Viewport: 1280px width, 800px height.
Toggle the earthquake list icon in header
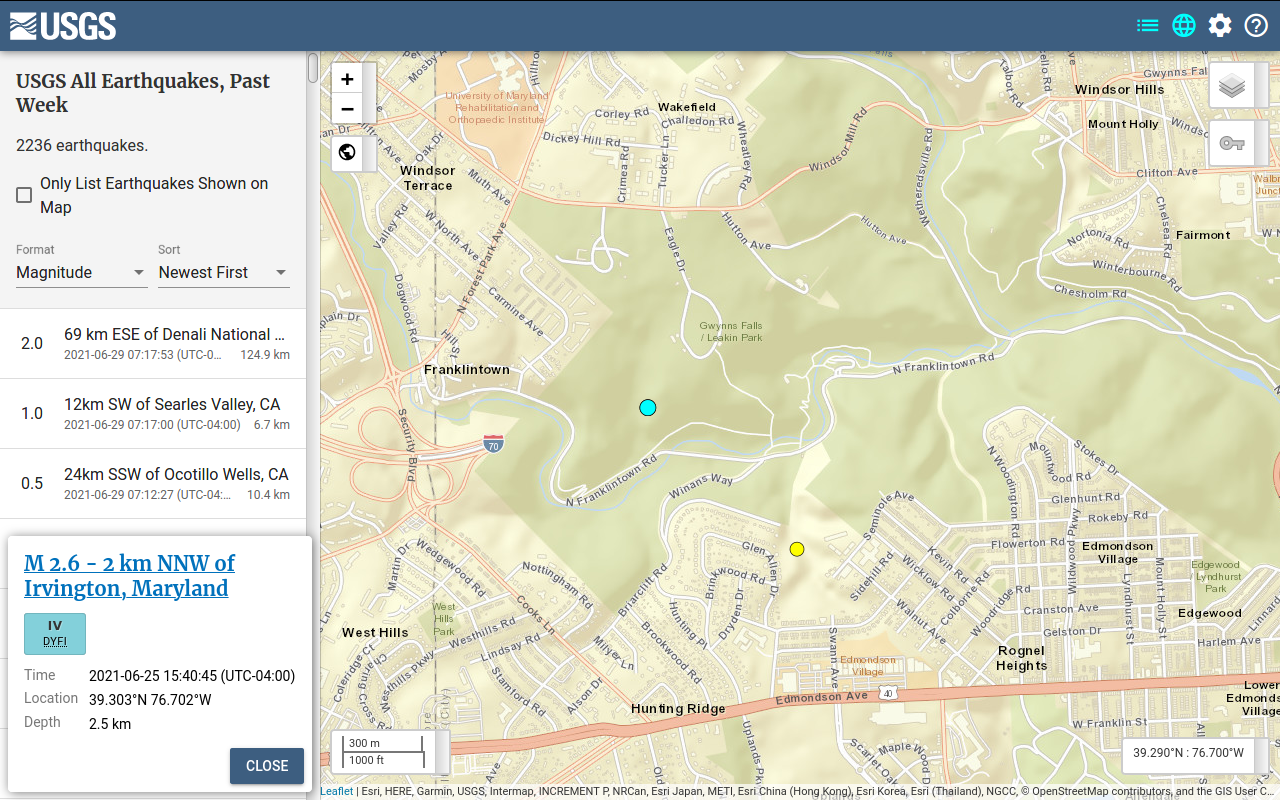coord(1148,26)
